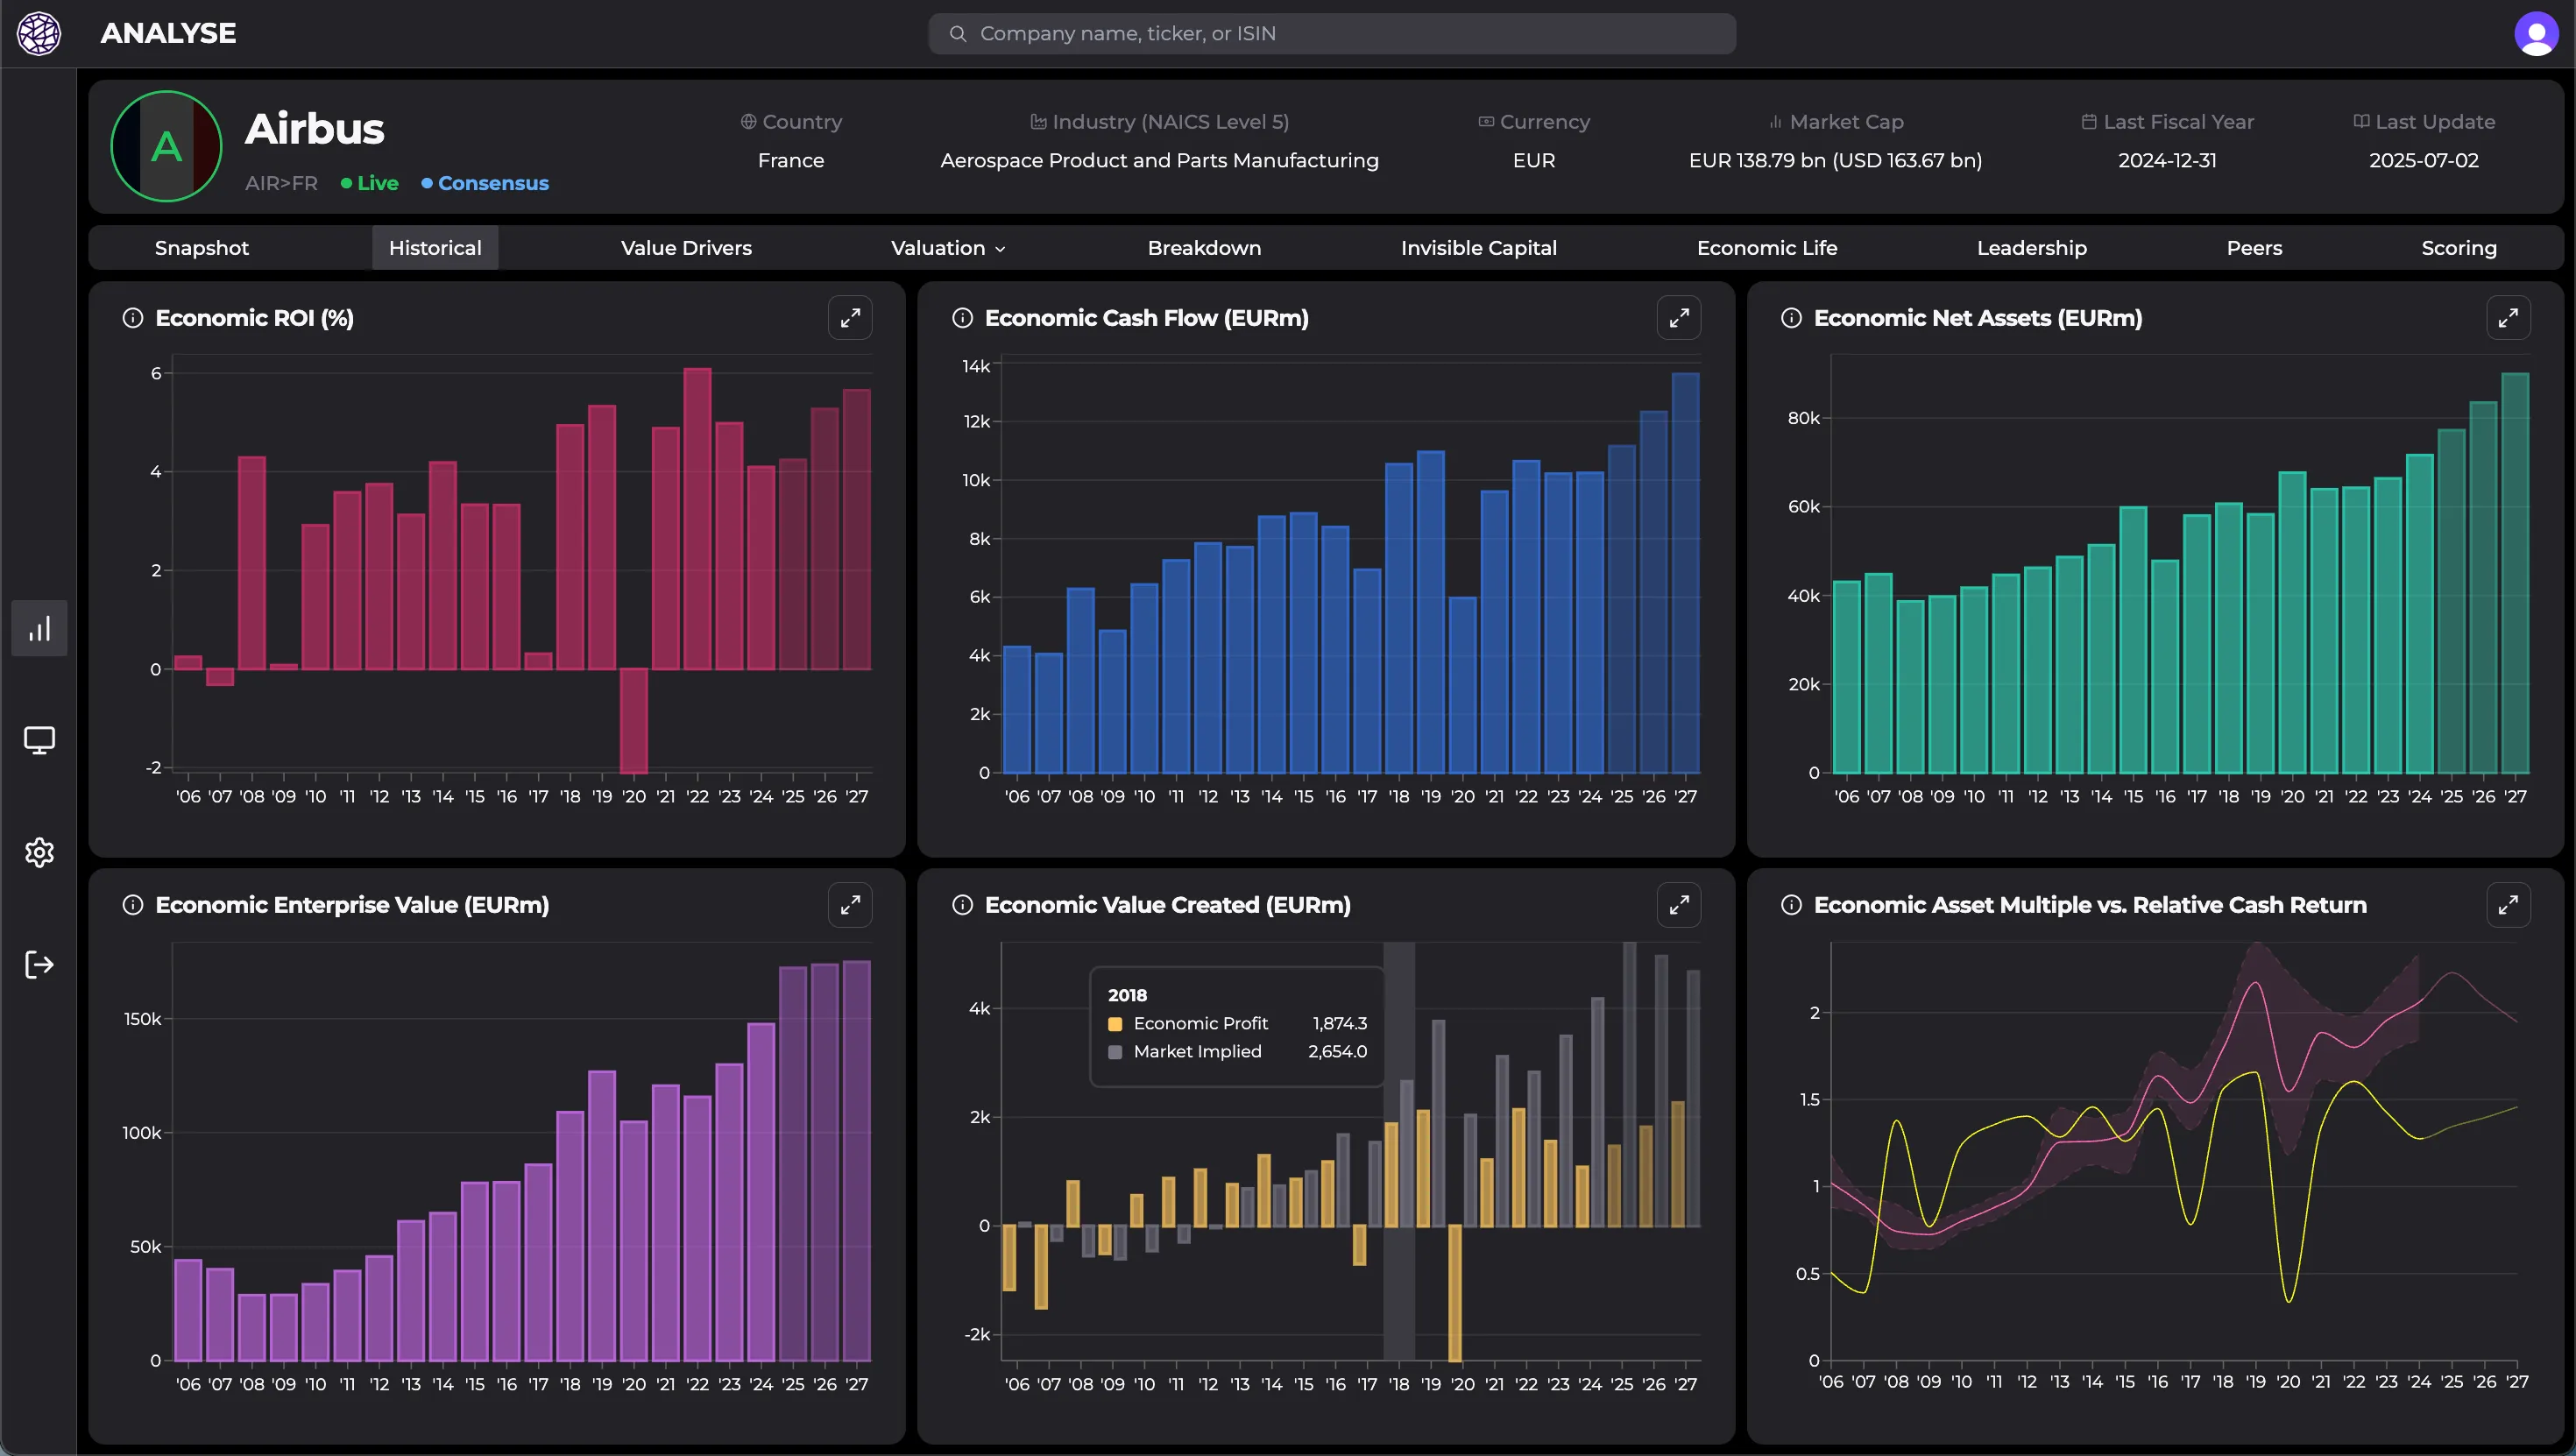Expand the Asset Multiple vs. Cash Return chart
The image size is (2576, 1456).
pyautogui.click(x=2508, y=905)
